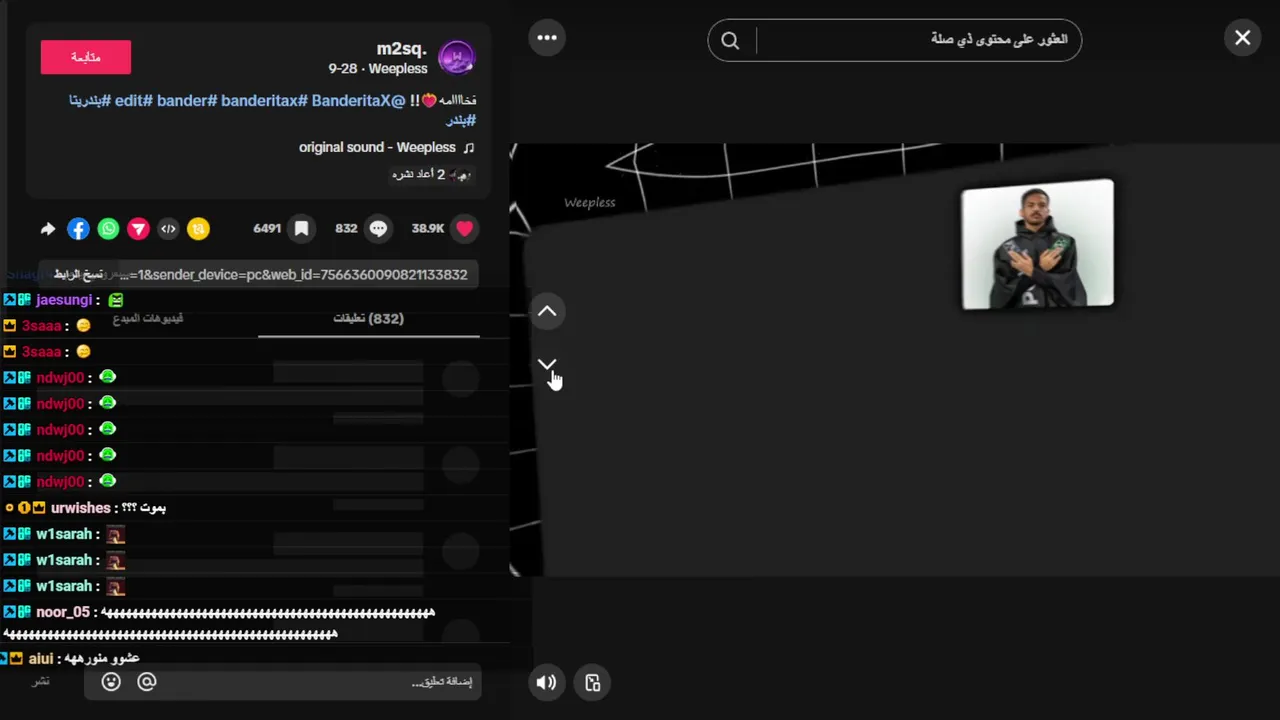The width and height of the screenshot is (1280, 720).
Task: Close the video viewer with X
Action: click(x=1242, y=38)
